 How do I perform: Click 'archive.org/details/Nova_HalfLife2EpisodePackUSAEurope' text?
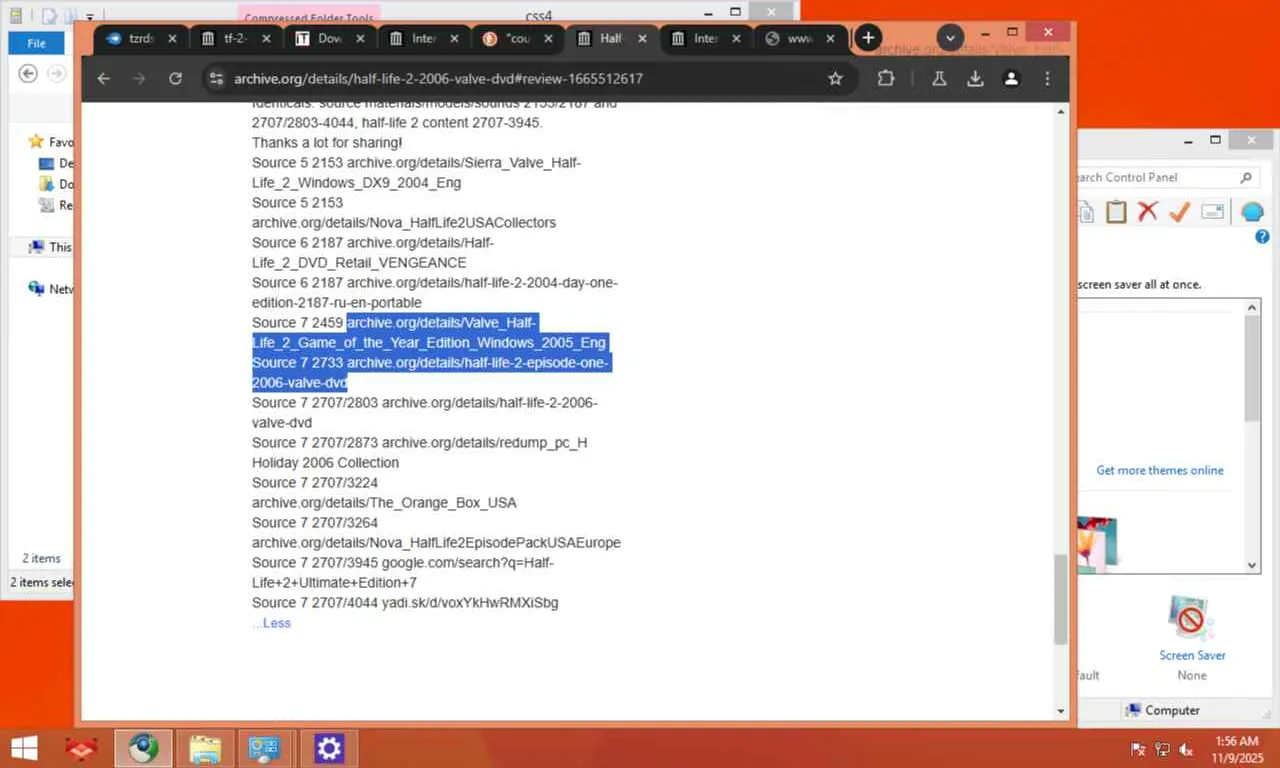tap(436, 543)
